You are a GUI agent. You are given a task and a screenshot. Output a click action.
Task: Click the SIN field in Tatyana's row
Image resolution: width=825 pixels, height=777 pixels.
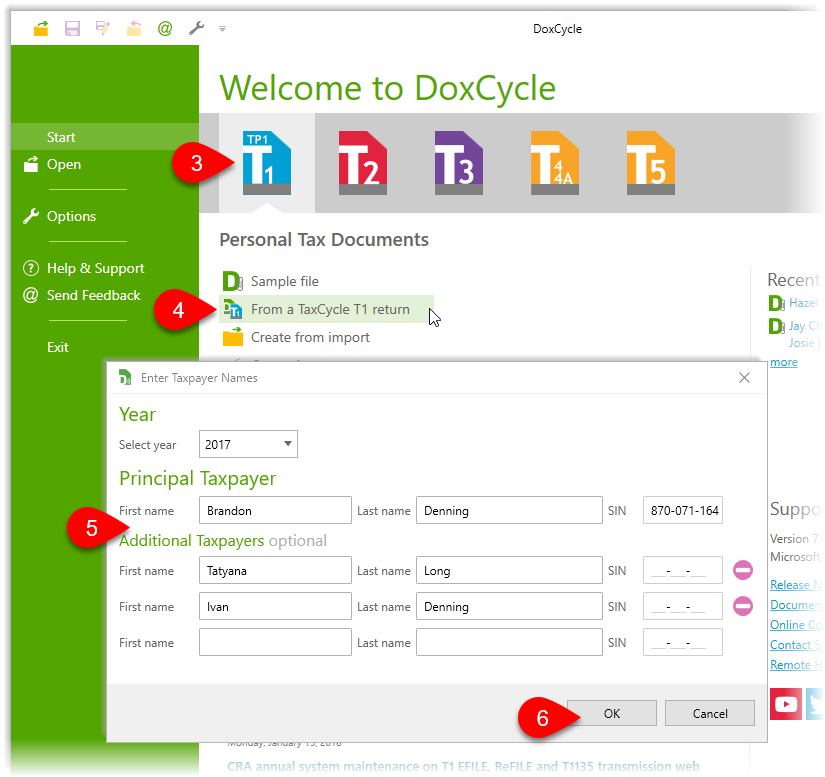tap(683, 570)
